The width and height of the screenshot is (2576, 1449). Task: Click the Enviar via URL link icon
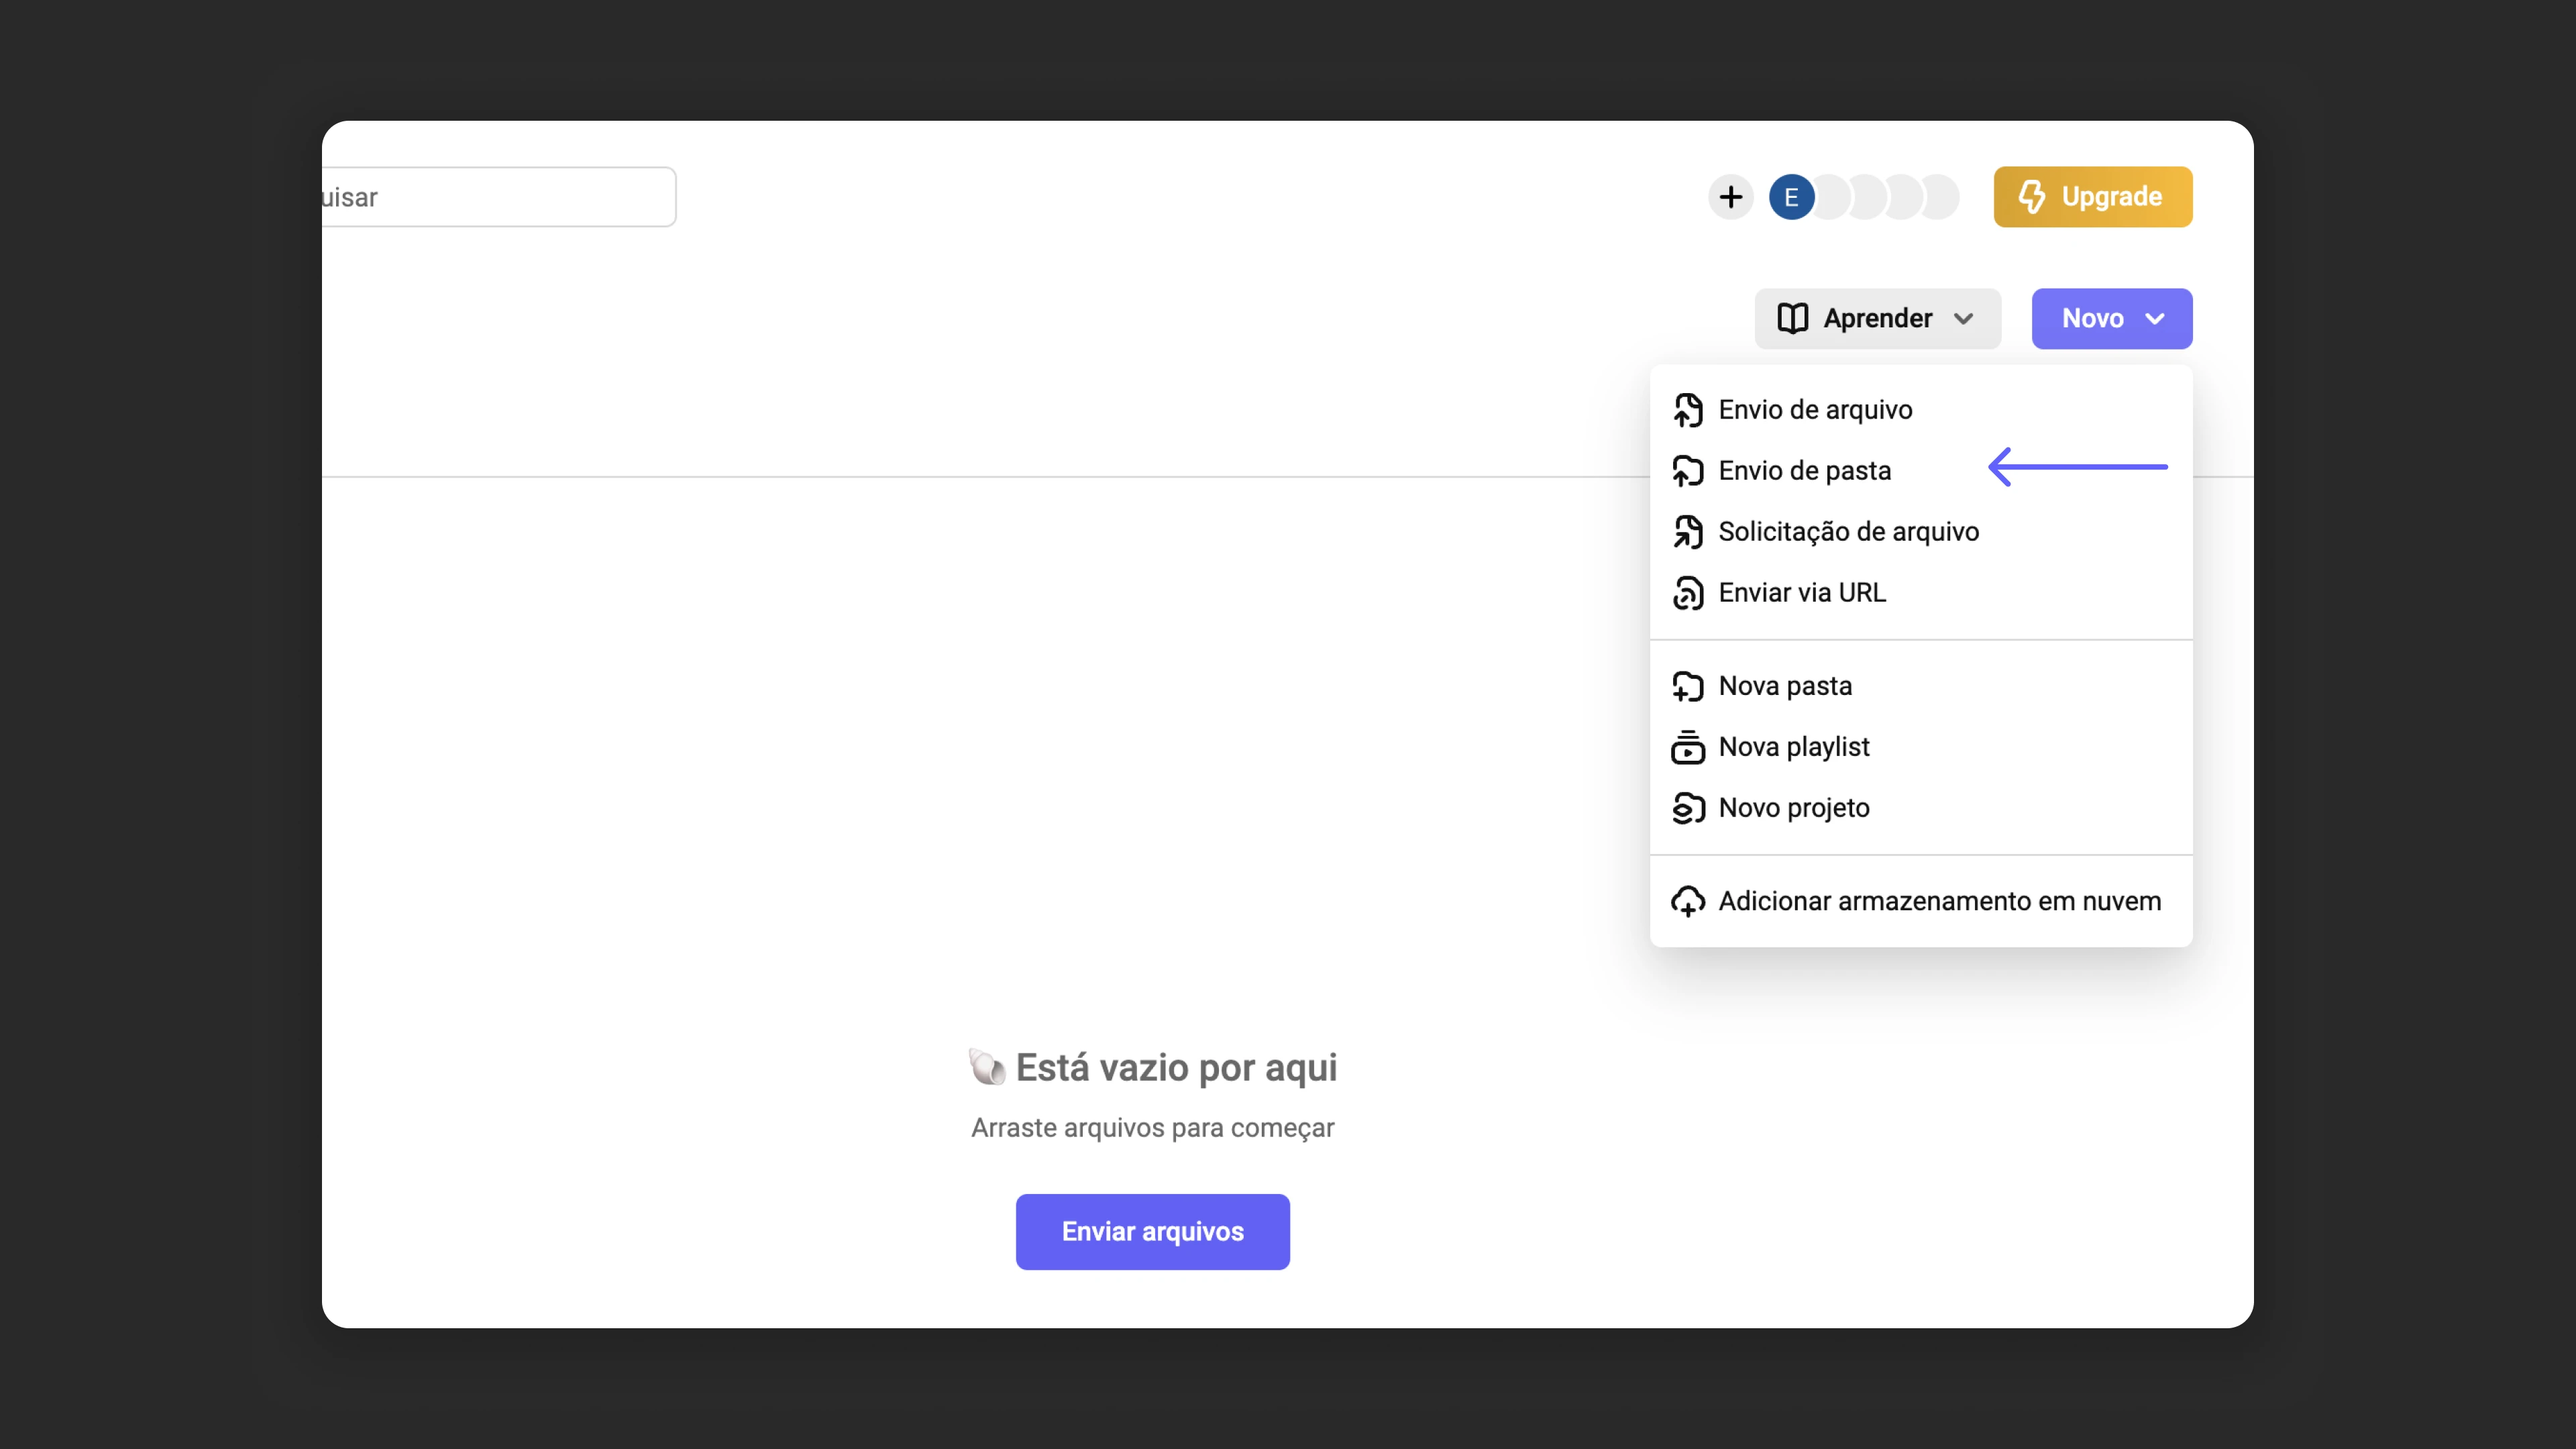pos(1688,593)
